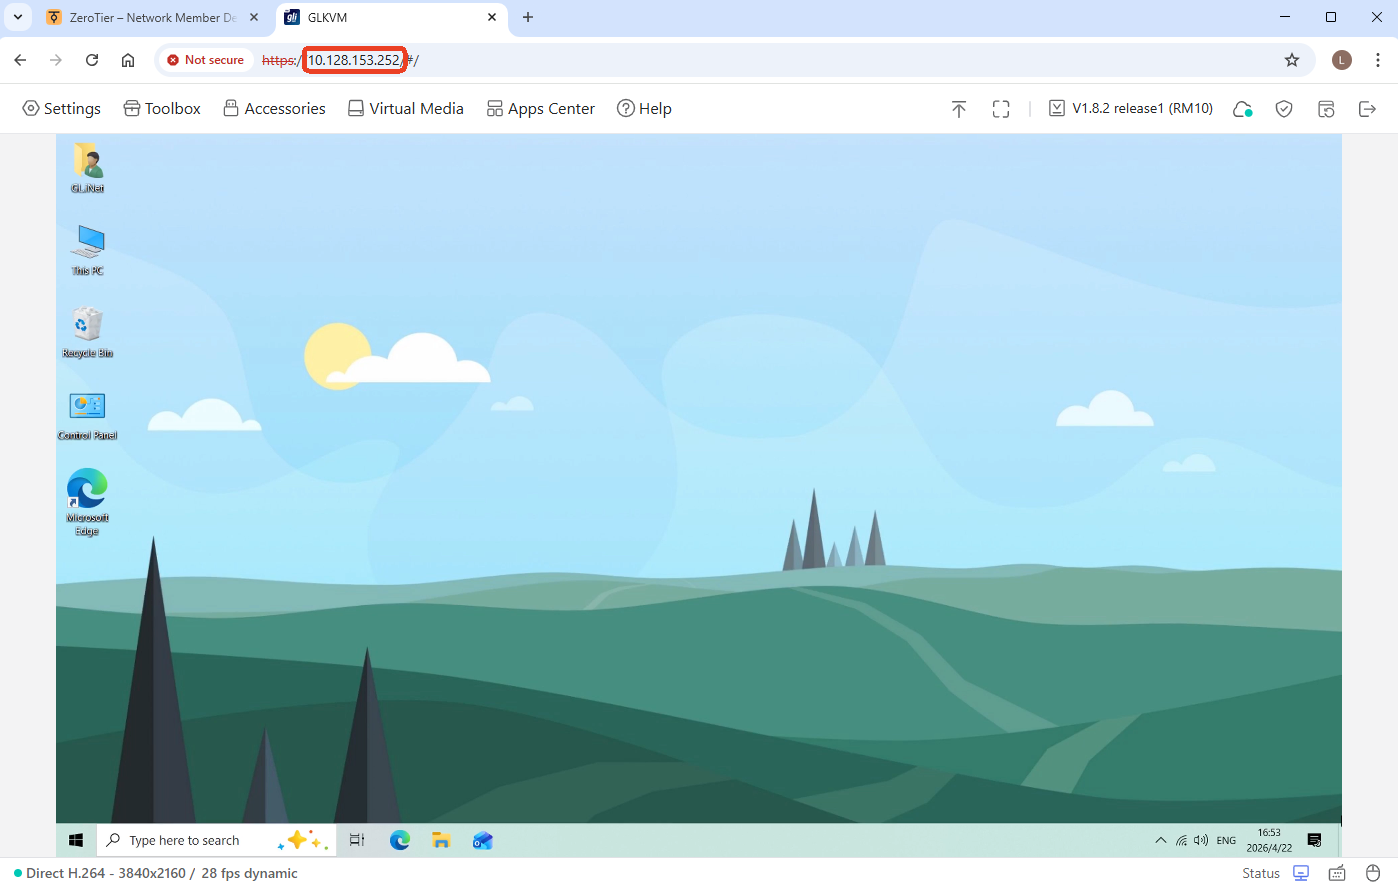Click the mouse status icon in status bar
1398x887 pixels.
(1373, 873)
